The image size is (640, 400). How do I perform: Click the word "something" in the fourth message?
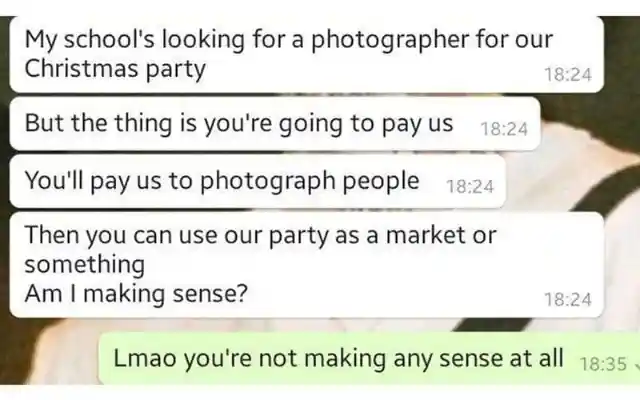coord(84,265)
